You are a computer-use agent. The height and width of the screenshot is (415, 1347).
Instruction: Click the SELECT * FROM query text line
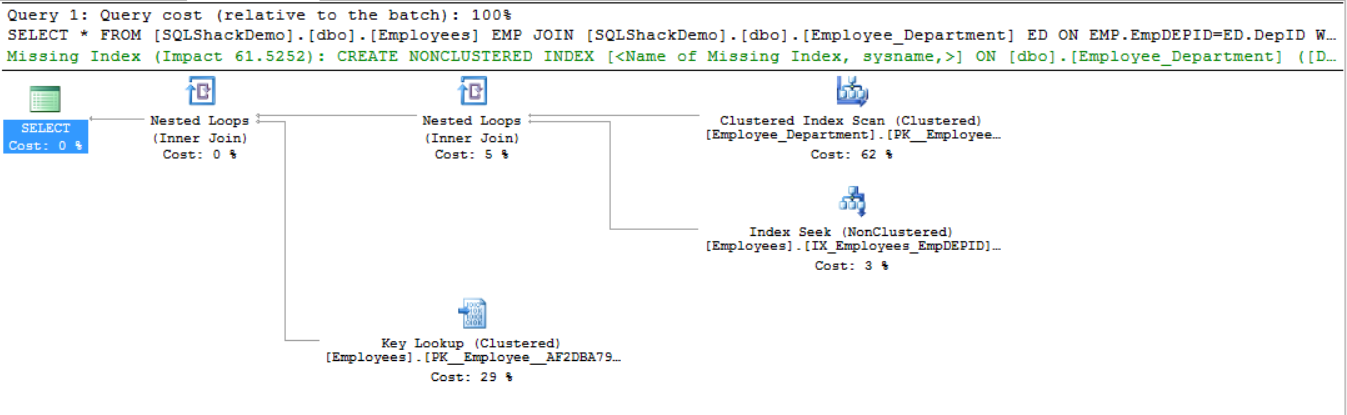pyautogui.click(x=673, y=35)
